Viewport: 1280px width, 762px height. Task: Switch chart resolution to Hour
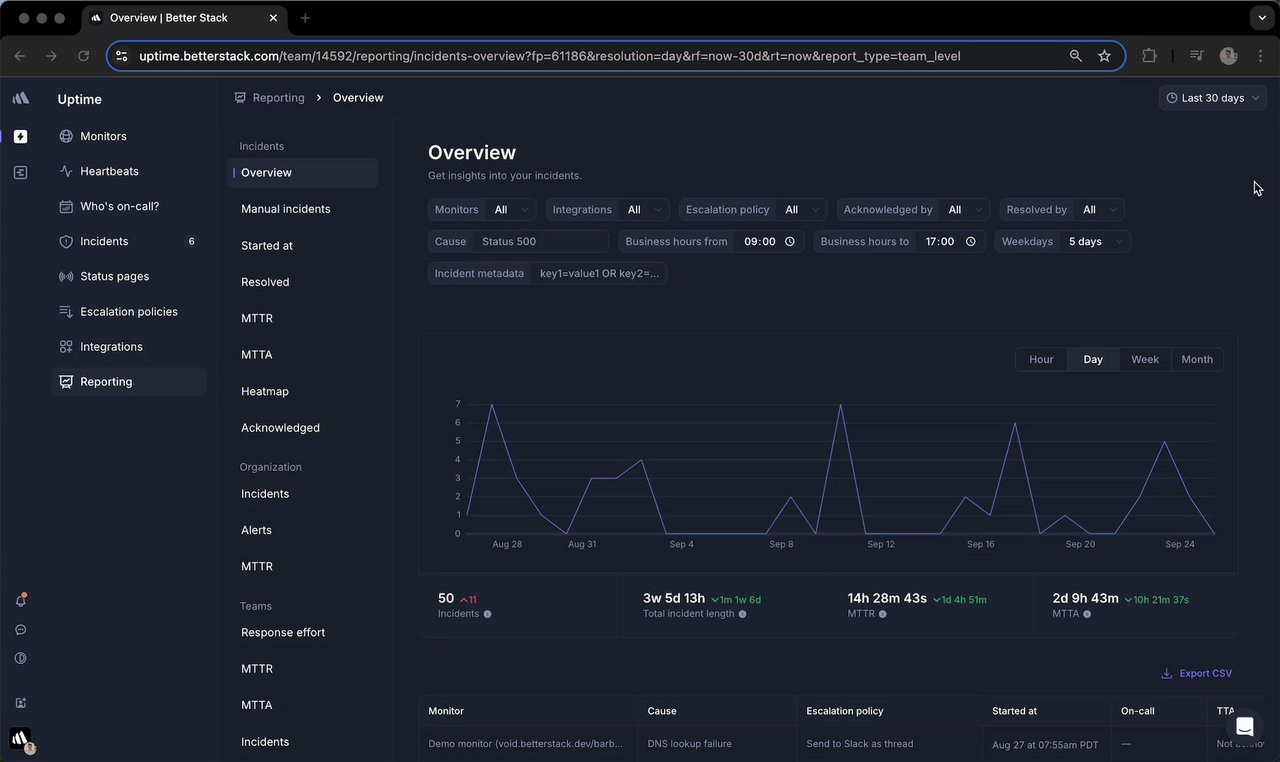[1041, 359]
